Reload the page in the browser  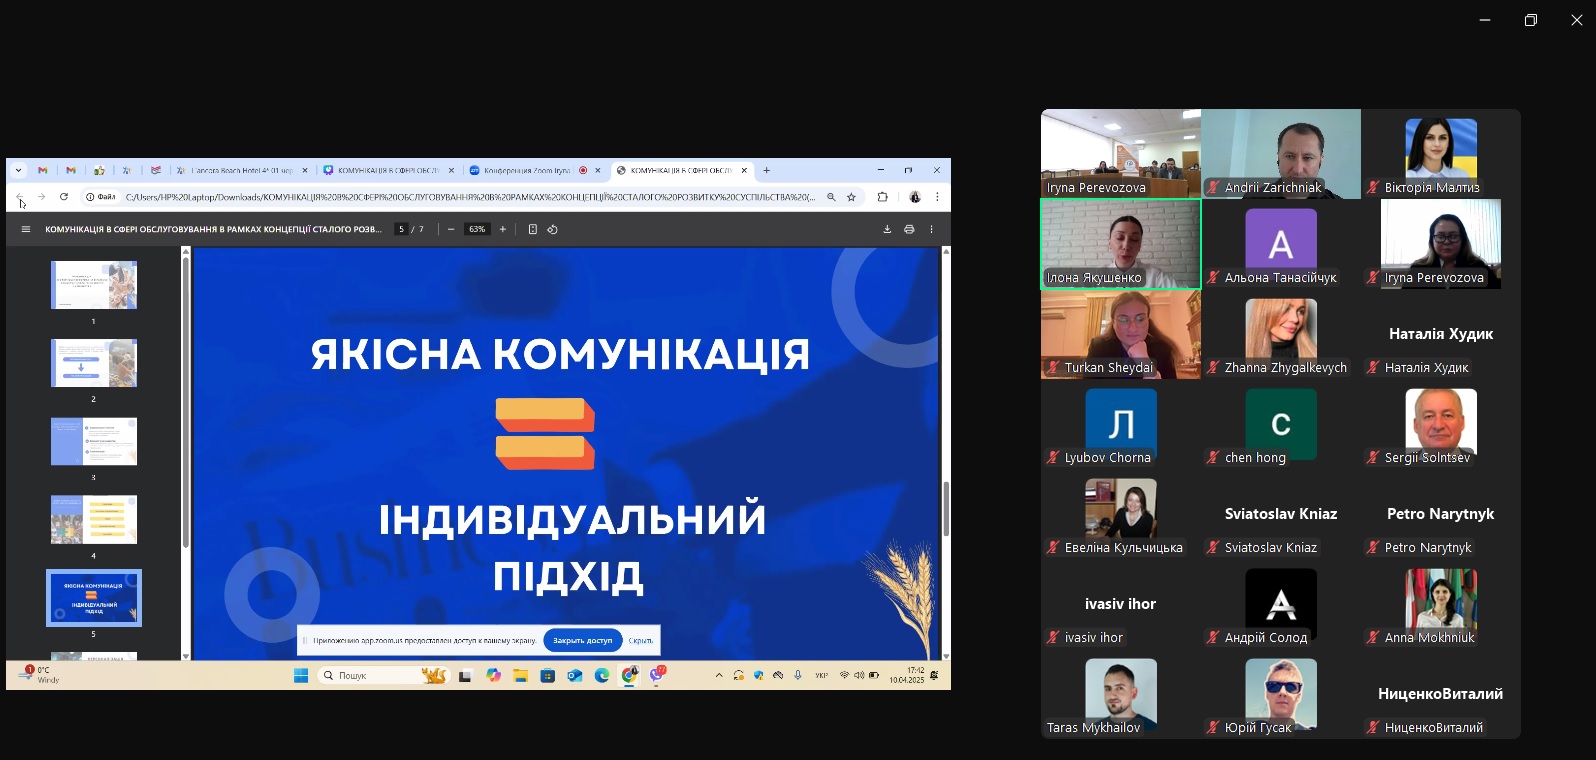[64, 197]
